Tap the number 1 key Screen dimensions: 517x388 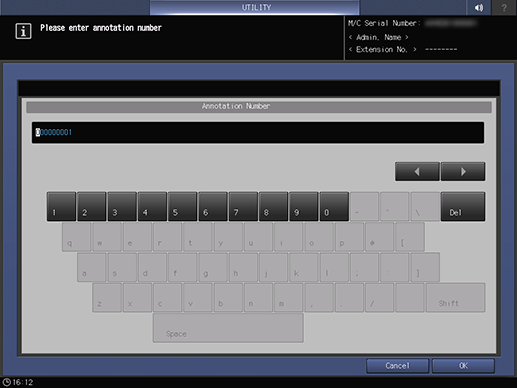[61, 206]
